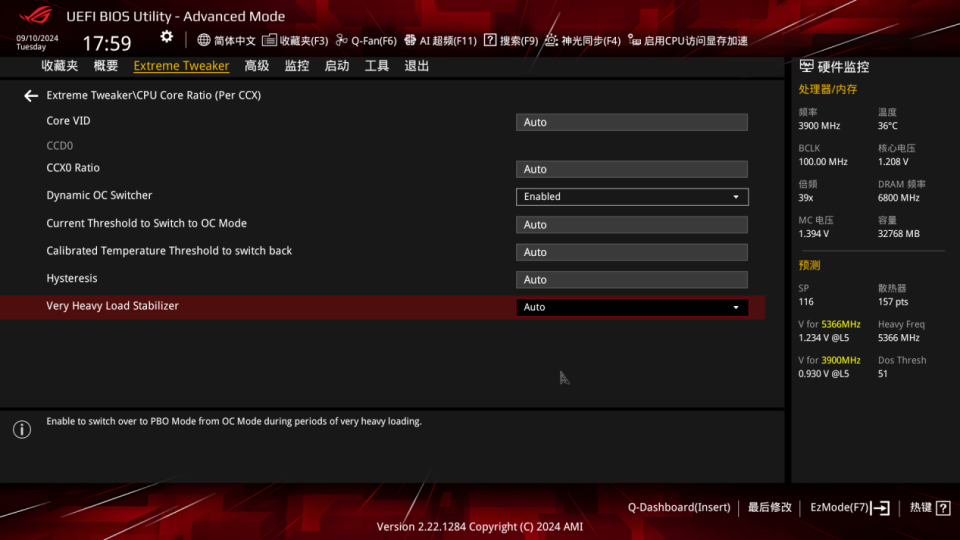The height and width of the screenshot is (540, 960).
Task: Click the EzMode arrow icon
Action: coord(880,508)
